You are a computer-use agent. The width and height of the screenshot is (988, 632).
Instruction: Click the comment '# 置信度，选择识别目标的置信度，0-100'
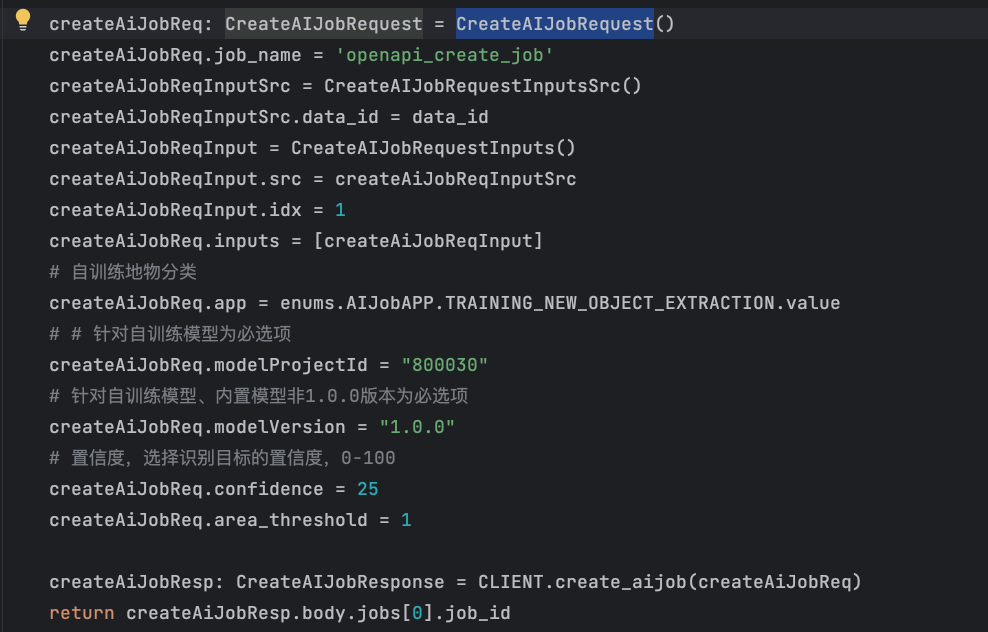point(222,458)
